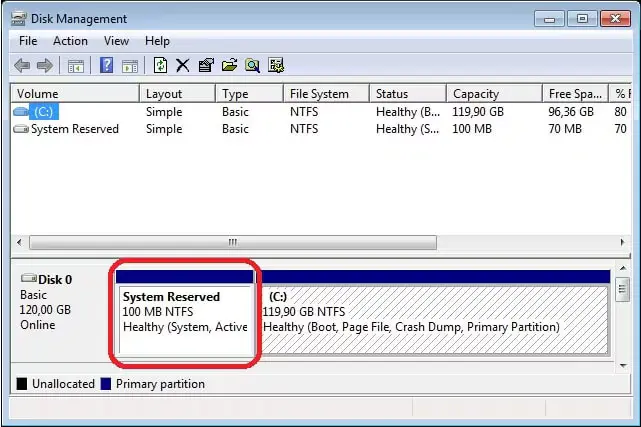Click "Healthy (B..." status cell
Screen dimensions: 641x427
click(x=408, y=112)
